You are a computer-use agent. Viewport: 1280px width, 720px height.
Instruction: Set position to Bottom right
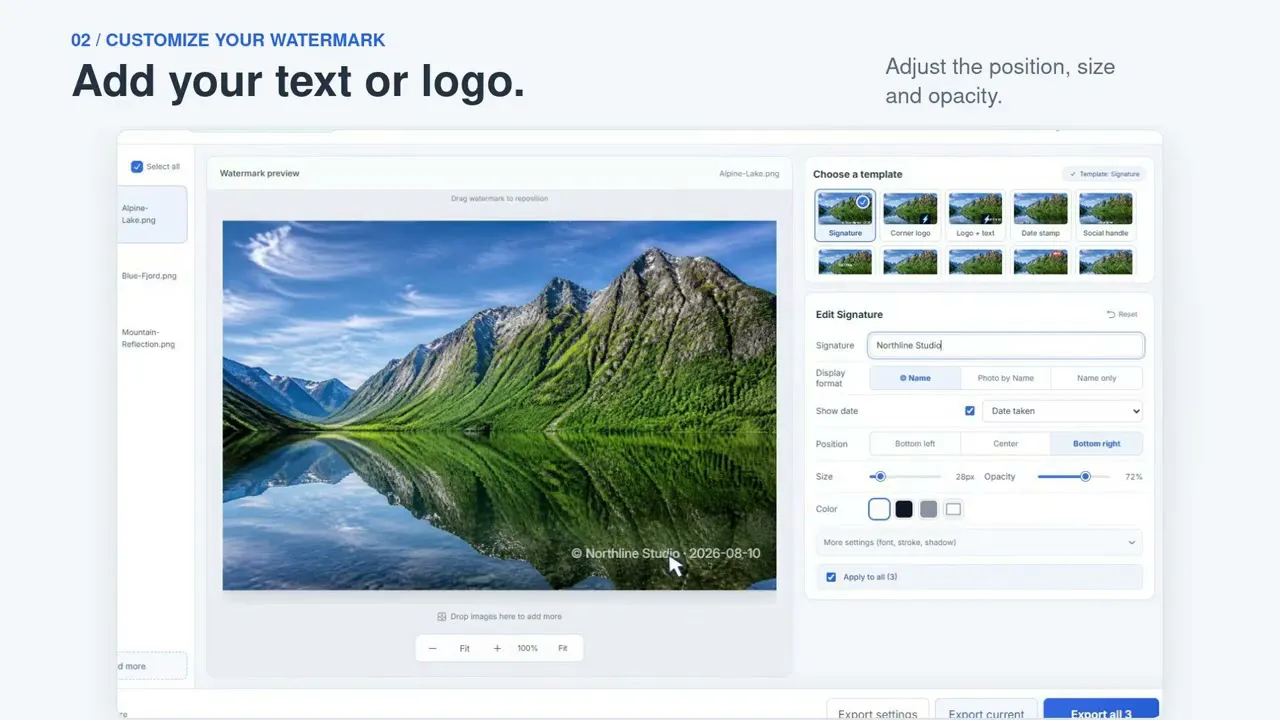(1097, 444)
